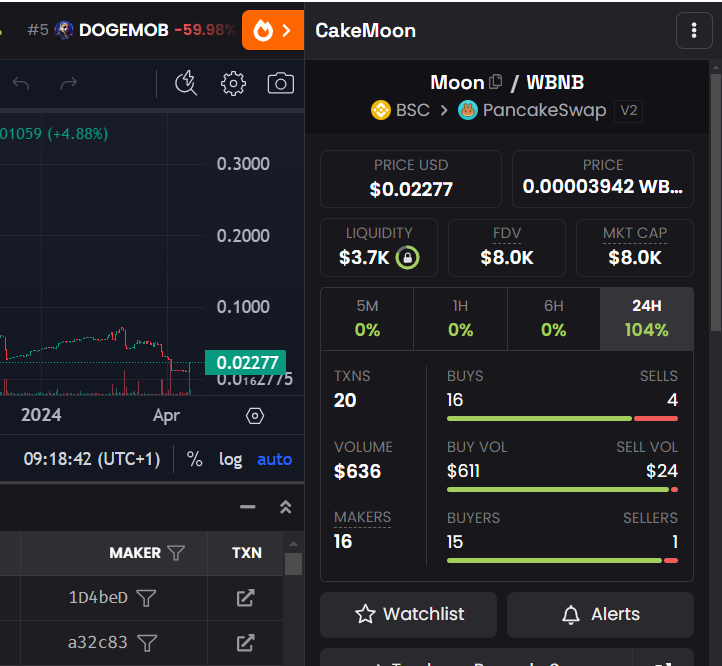Open chart settings gear
This screenshot has width=722, height=666.
[x=233, y=83]
